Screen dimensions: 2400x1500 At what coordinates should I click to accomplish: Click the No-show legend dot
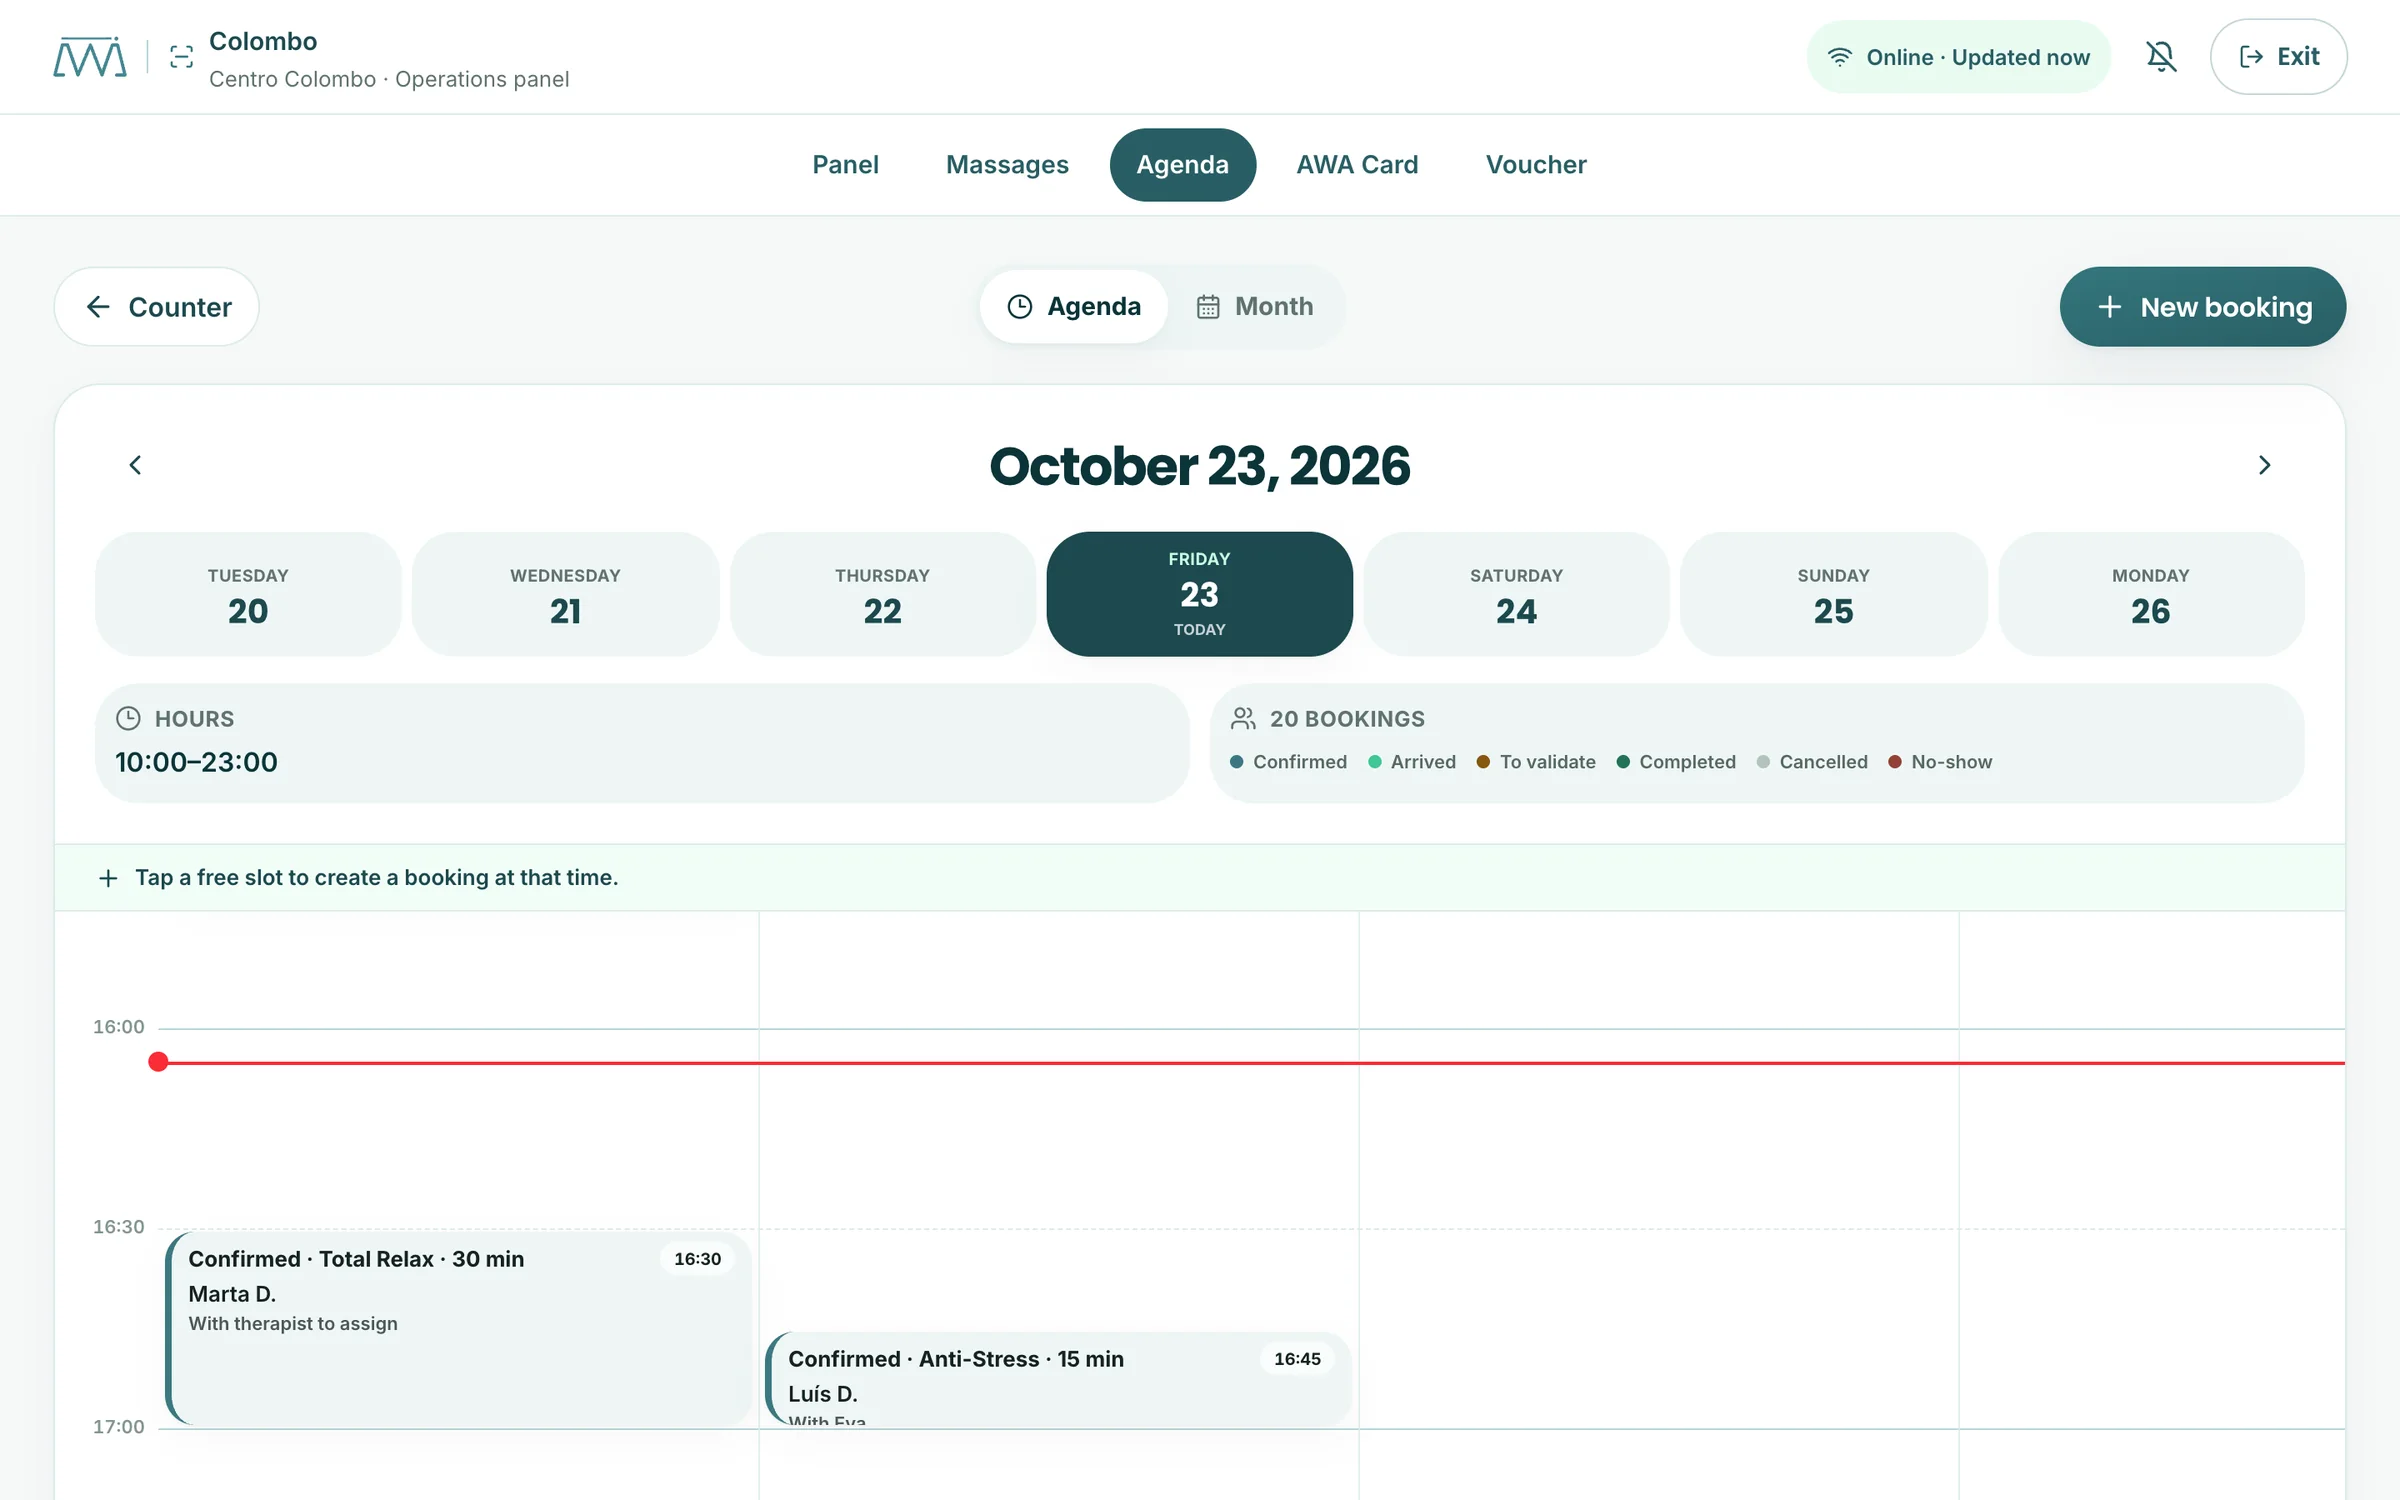coord(1894,762)
